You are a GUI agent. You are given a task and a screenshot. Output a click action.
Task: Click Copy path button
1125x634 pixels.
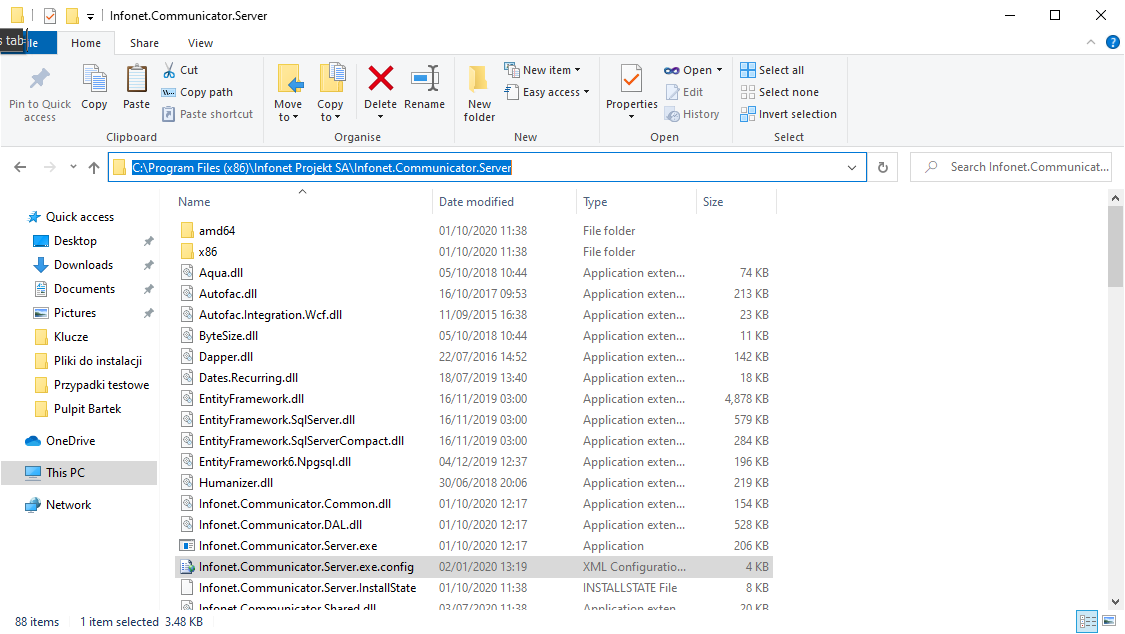click(197, 92)
